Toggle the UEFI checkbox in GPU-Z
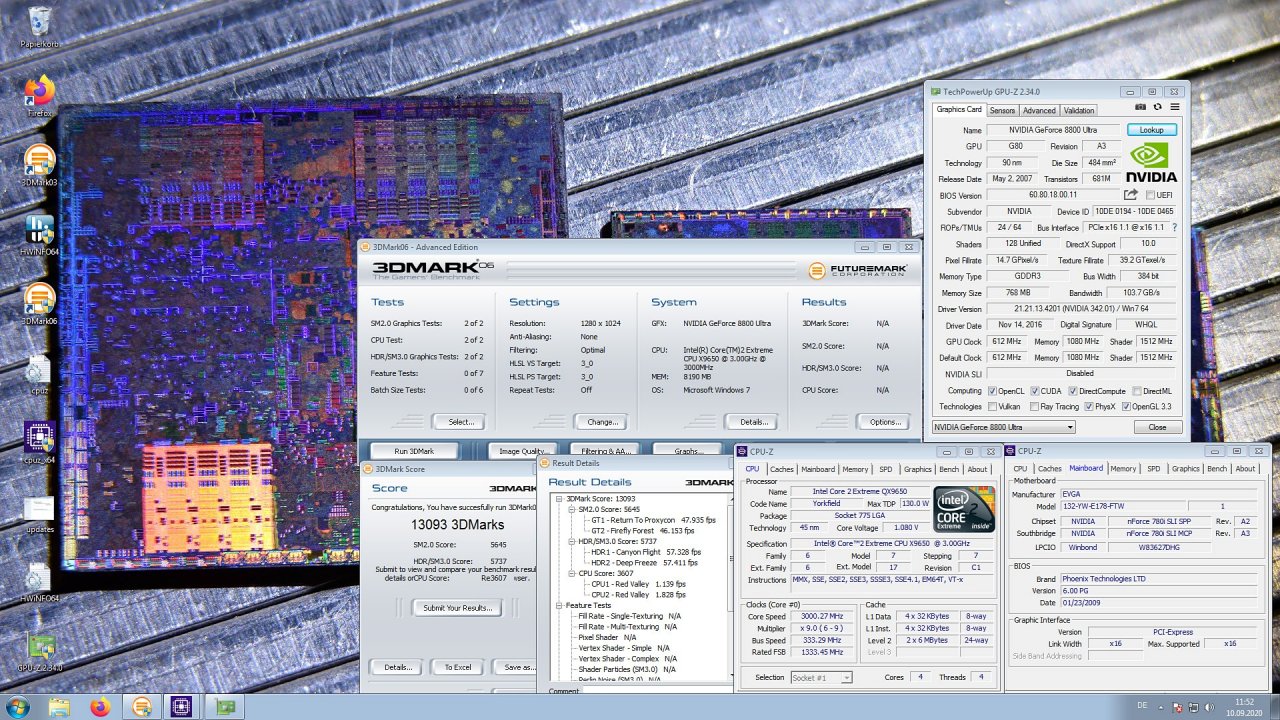The height and width of the screenshot is (720, 1280). coord(1150,195)
